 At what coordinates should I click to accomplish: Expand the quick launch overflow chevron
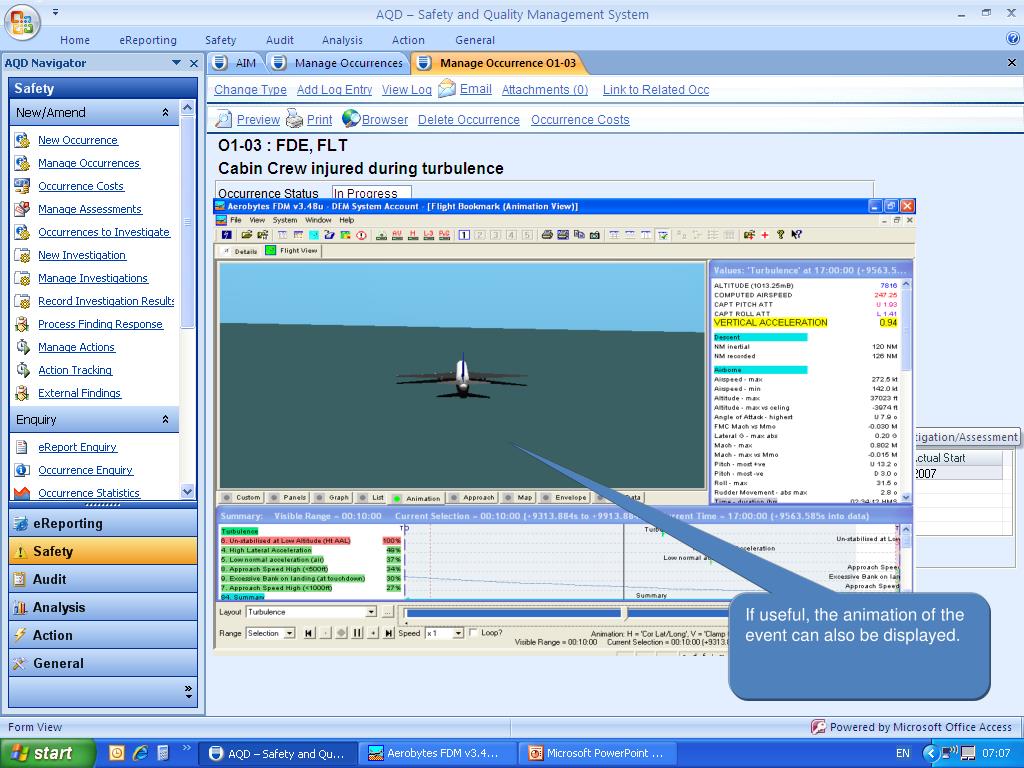[186, 748]
